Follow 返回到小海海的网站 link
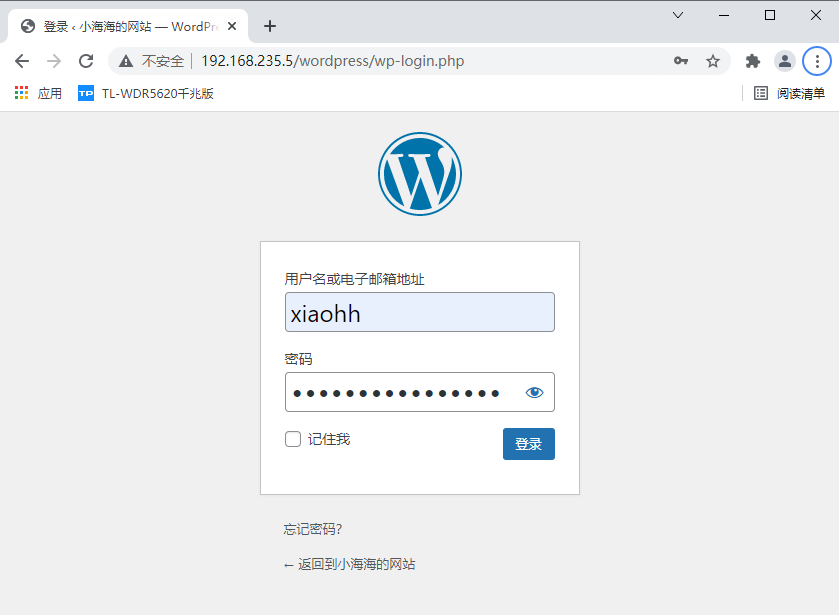This screenshot has width=839, height=615. point(349,564)
